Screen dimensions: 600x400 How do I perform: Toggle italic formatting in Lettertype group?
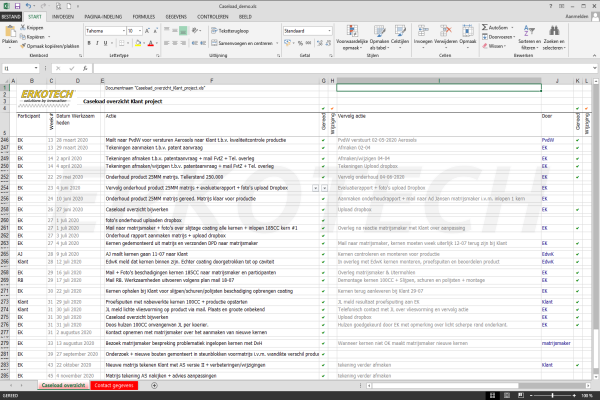tap(97, 44)
